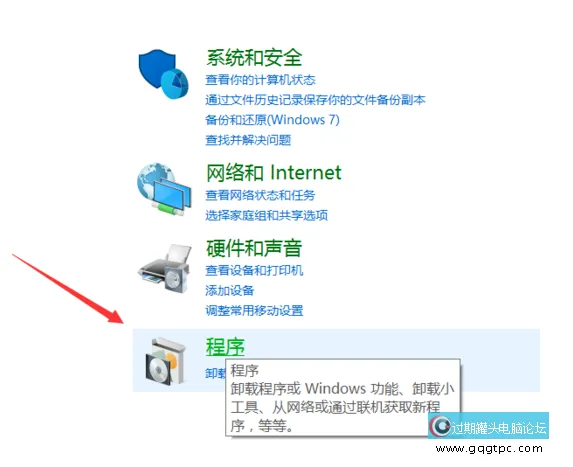The width and height of the screenshot is (573, 467).
Task: Click 查找并解决问题 link
Action: click(x=248, y=140)
